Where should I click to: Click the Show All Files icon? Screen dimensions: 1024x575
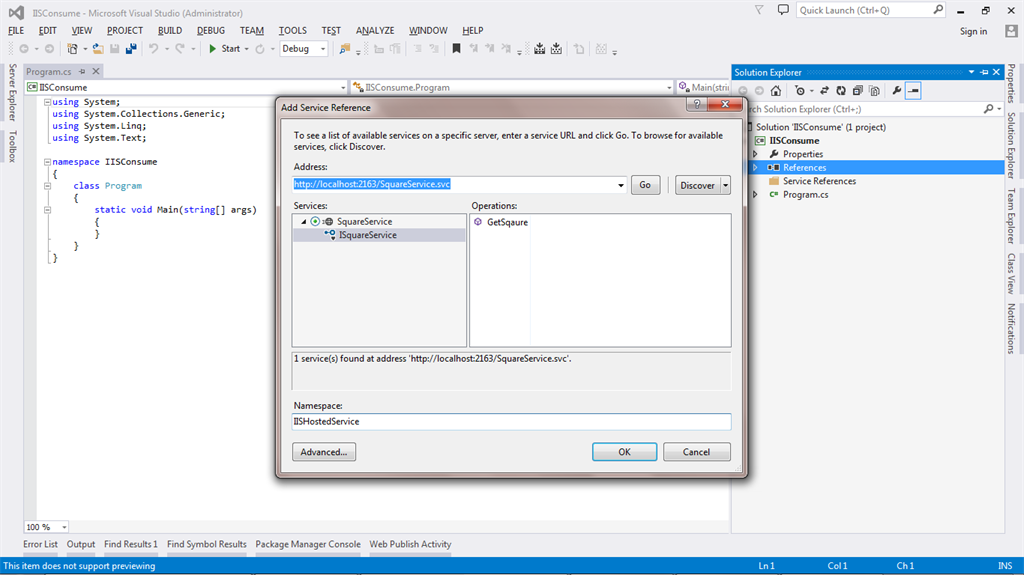pyautogui.click(x=874, y=91)
